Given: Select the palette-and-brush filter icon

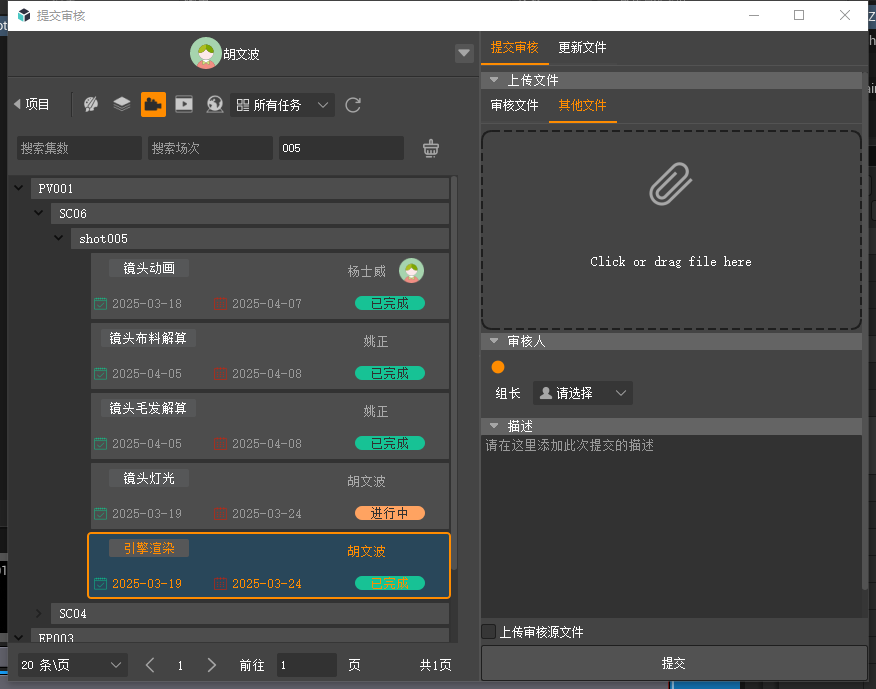Looking at the screenshot, I should click(x=91, y=104).
